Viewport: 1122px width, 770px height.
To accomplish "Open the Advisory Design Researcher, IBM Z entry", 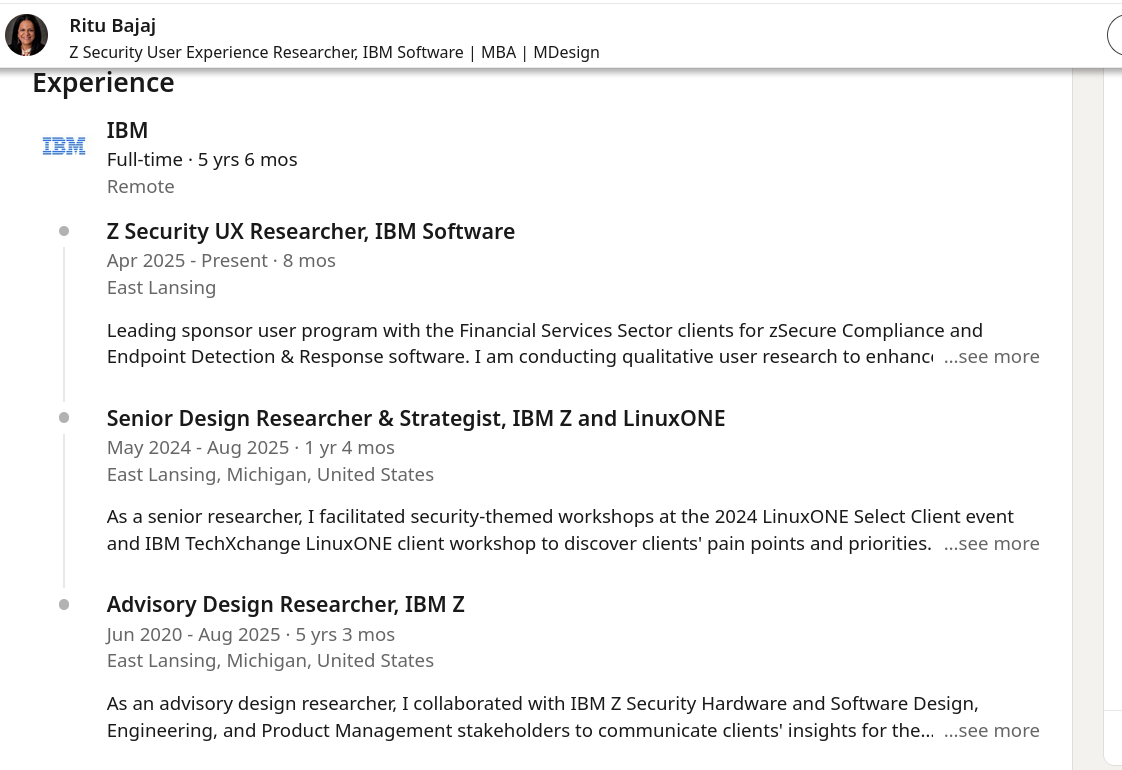I will (285, 604).
